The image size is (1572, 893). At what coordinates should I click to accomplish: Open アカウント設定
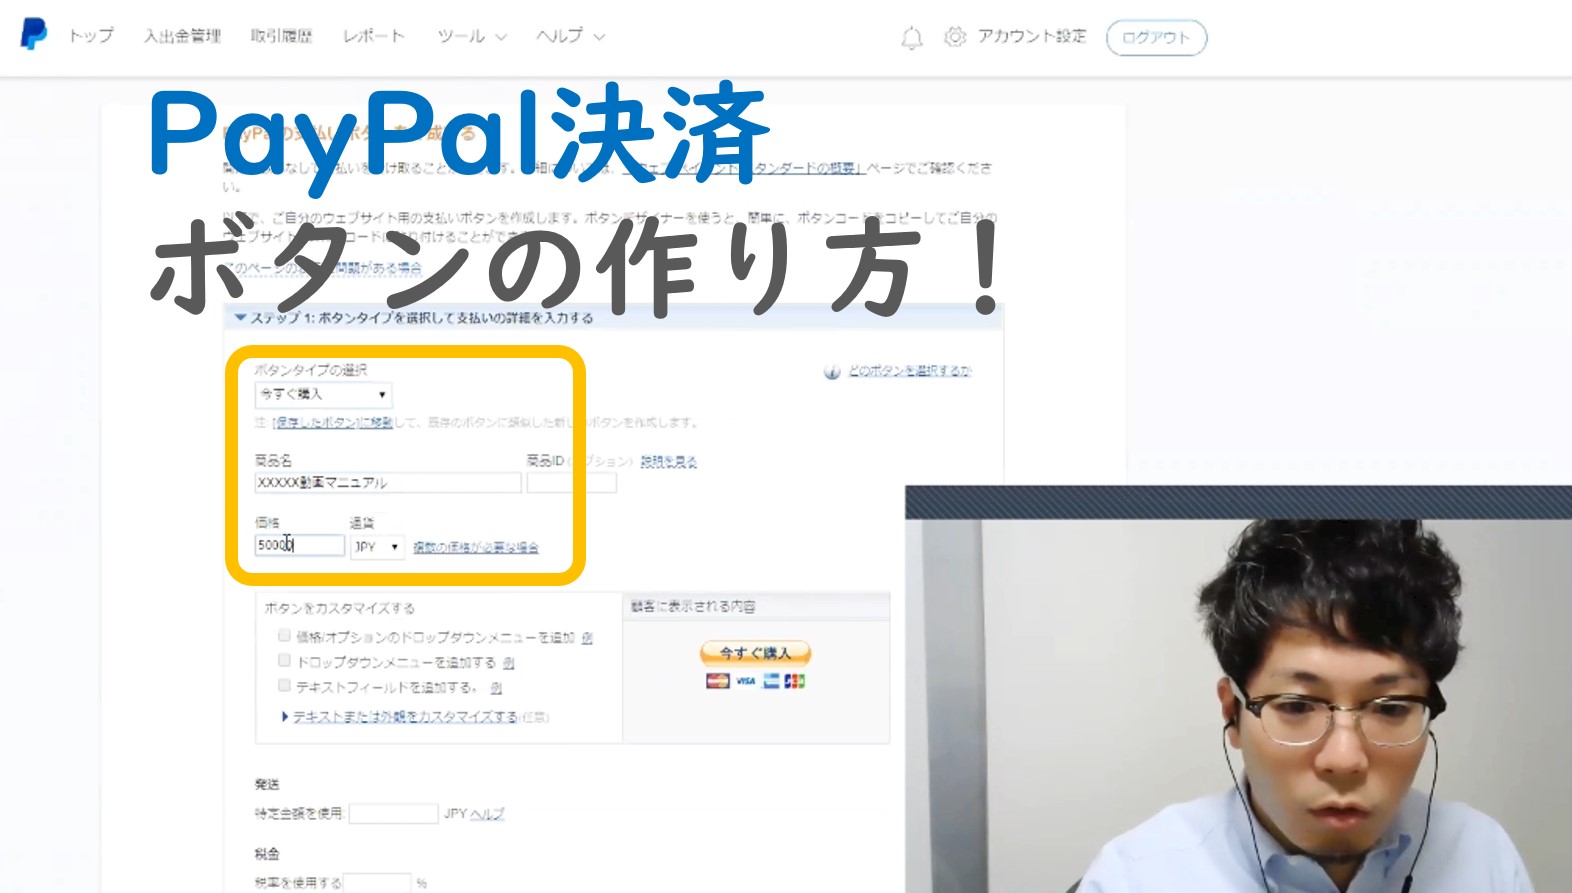tap(1031, 36)
